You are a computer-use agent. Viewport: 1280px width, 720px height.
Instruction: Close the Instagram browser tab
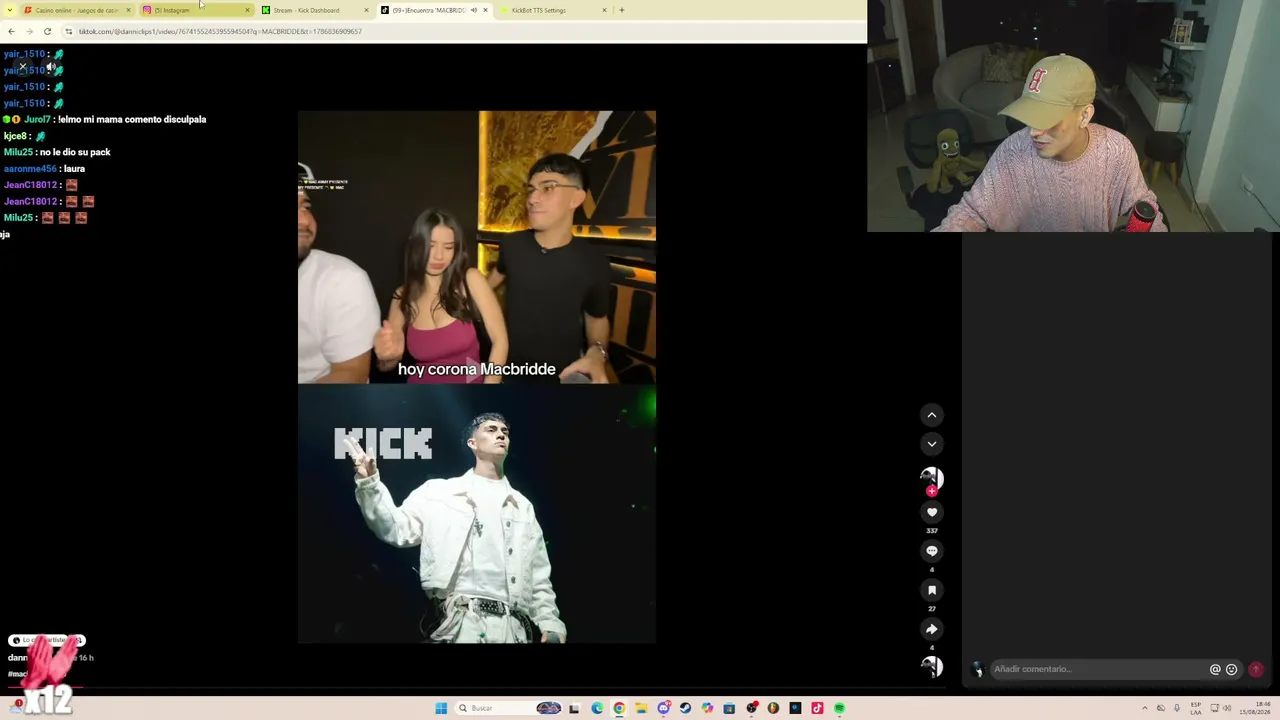click(x=247, y=10)
